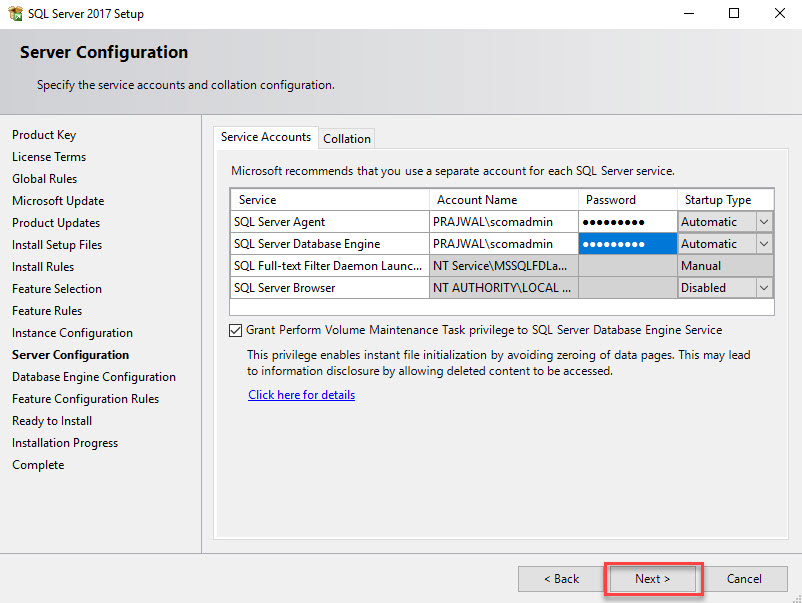This screenshot has width=802, height=603.
Task: Select Installation Progress step in sidebar
Action: pos(65,443)
